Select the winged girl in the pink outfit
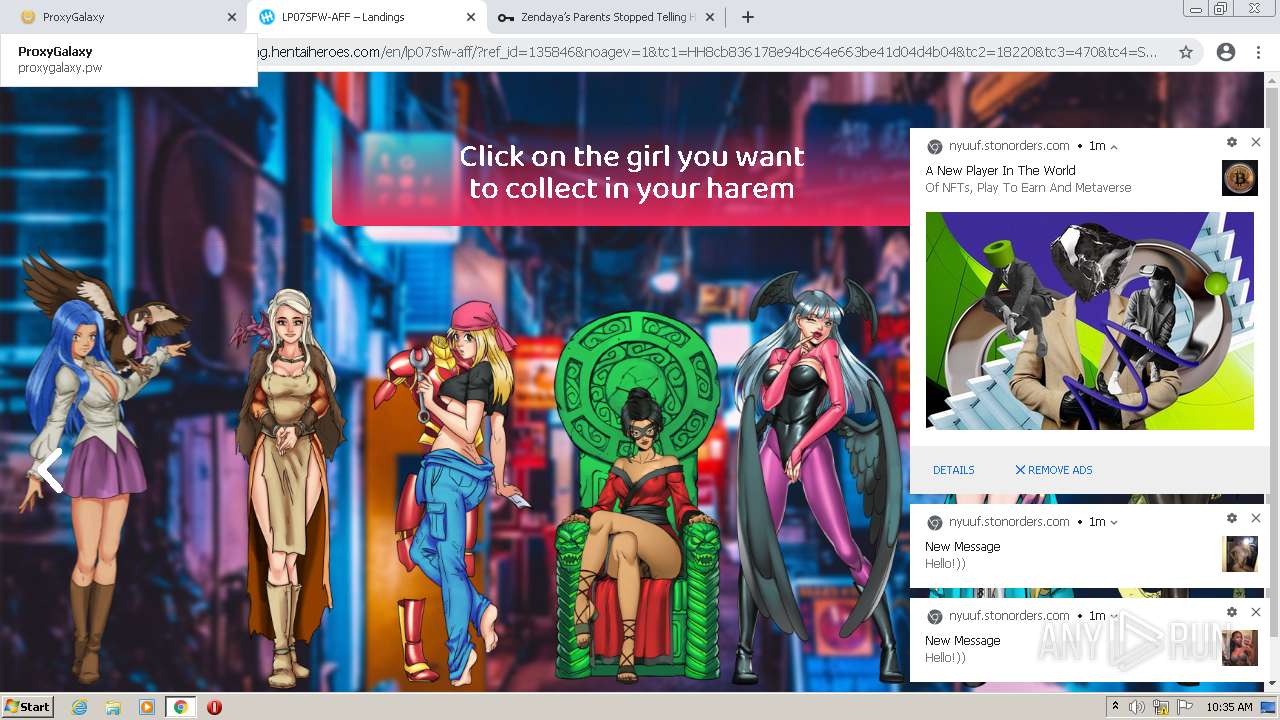The image size is (1280, 720). 820,480
